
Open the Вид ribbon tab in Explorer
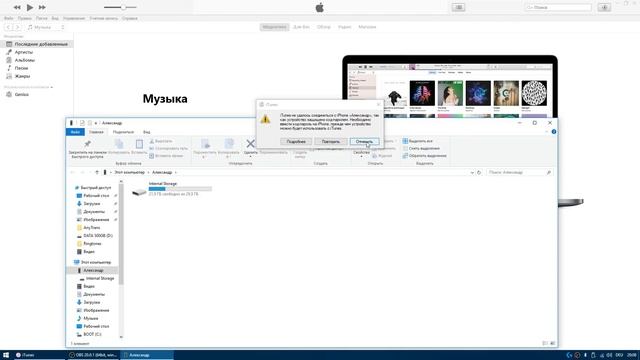click(x=147, y=132)
